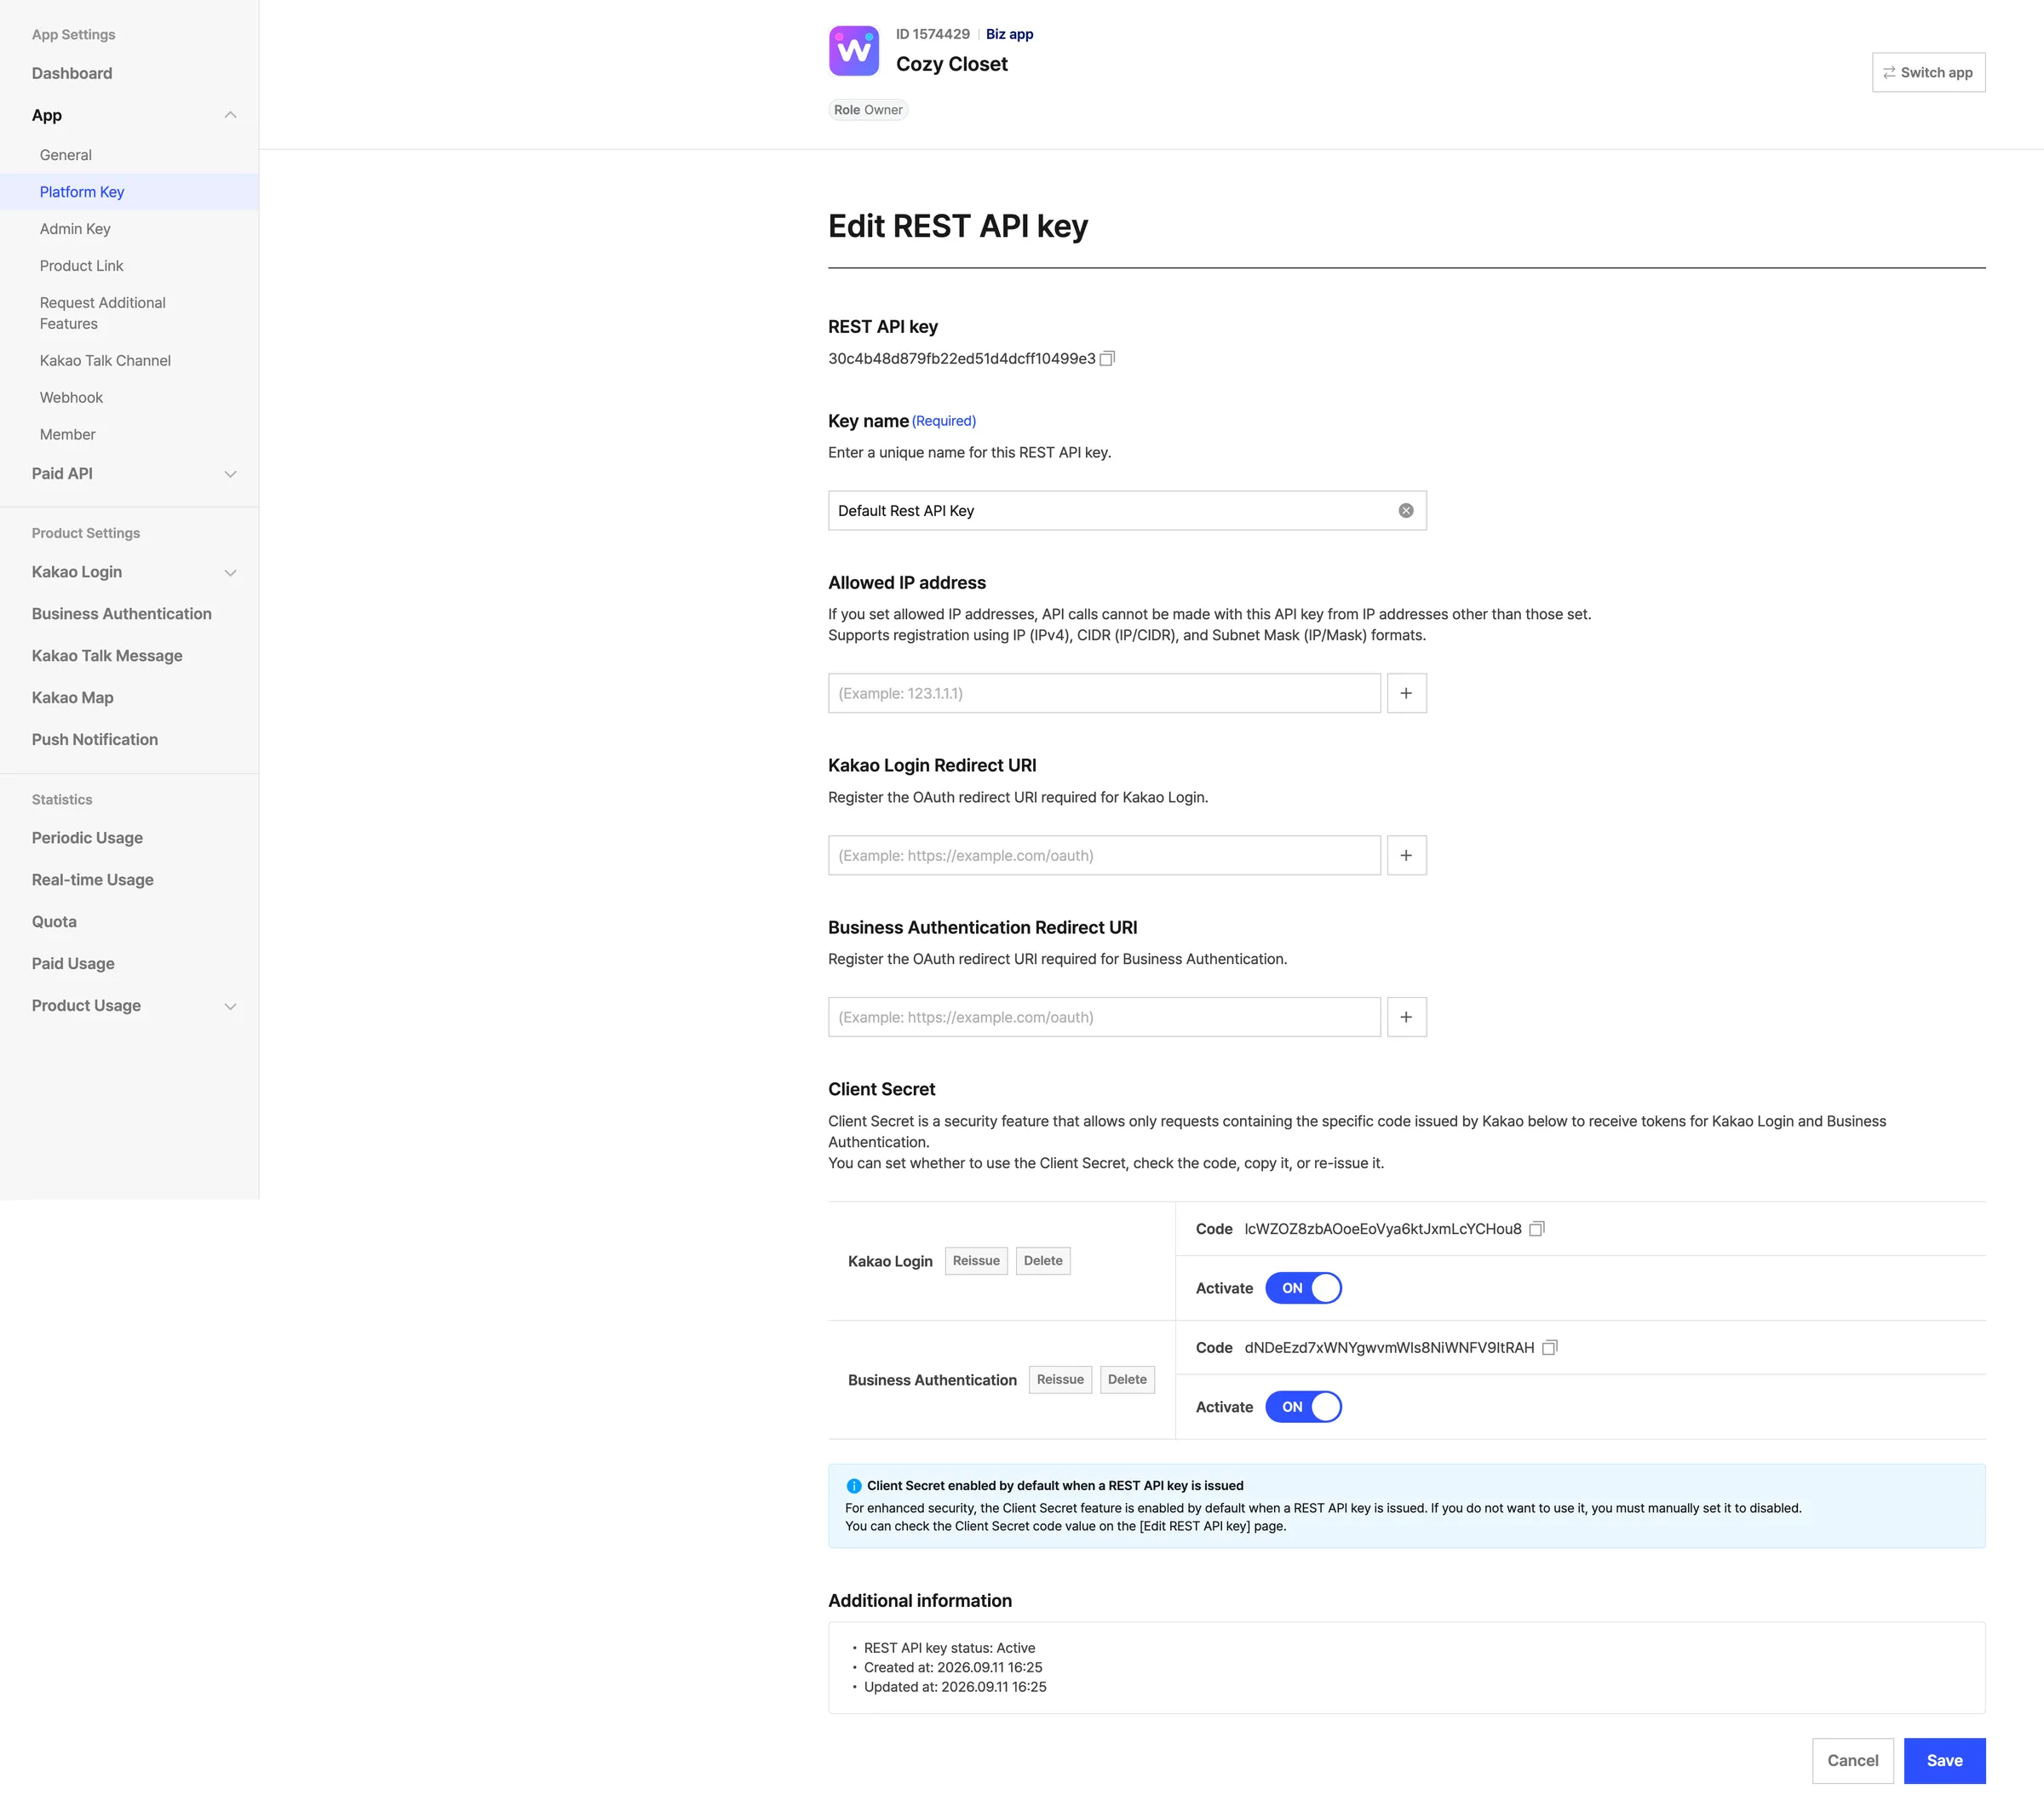The height and width of the screenshot is (1795, 2044).
Task: Clear the Key name field text
Action: point(1405,511)
